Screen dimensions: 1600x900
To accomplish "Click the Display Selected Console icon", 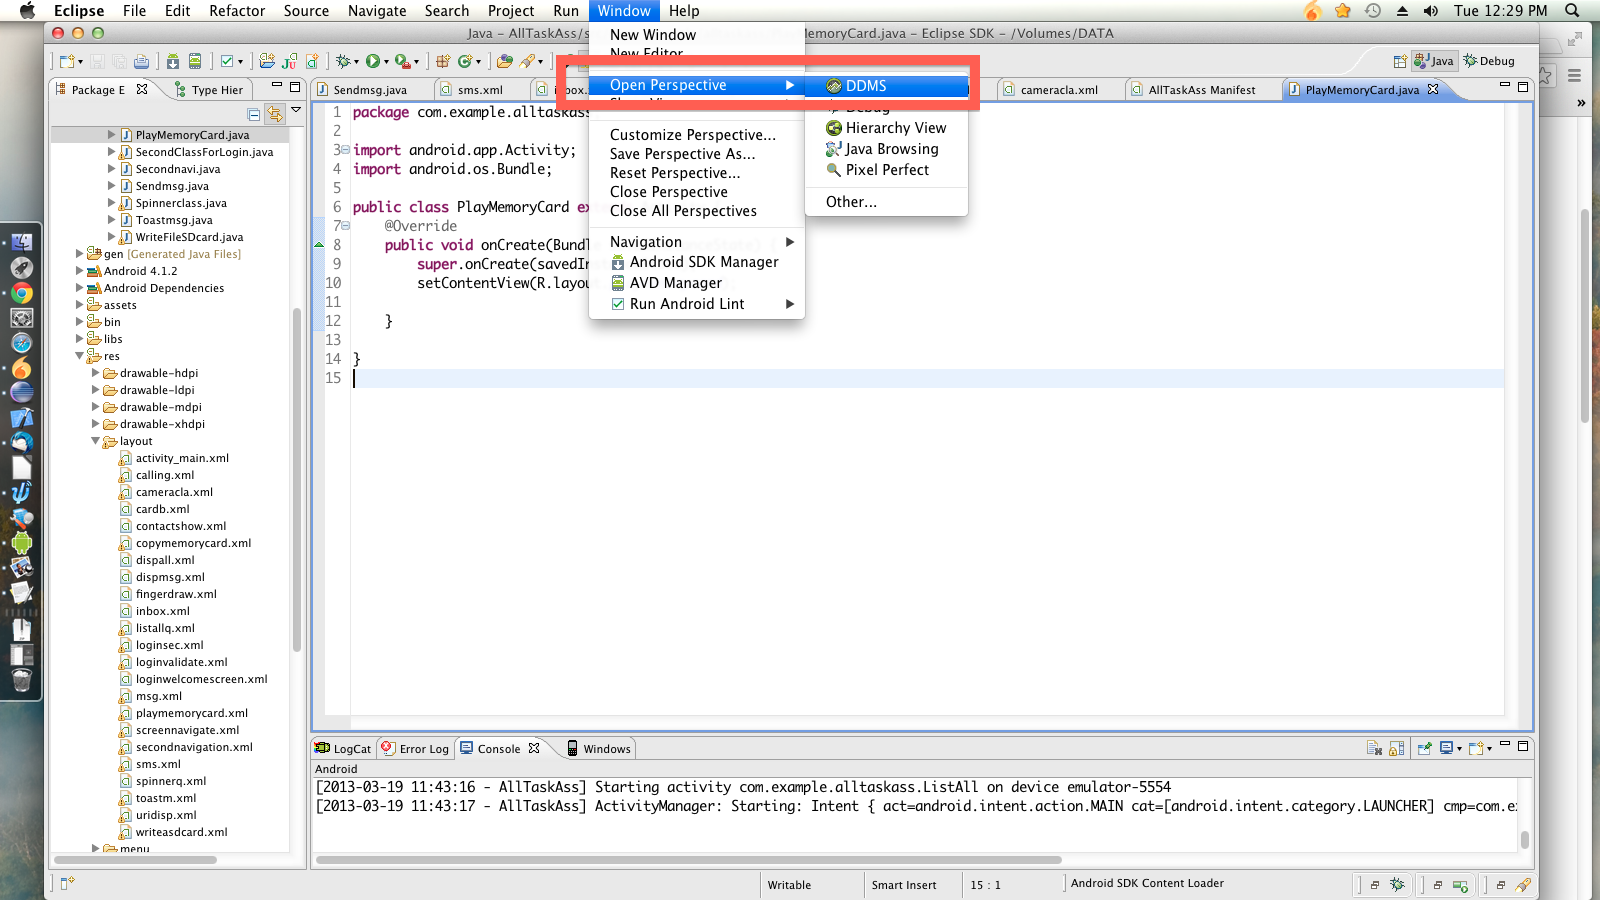I will [x=1446, y=748].
